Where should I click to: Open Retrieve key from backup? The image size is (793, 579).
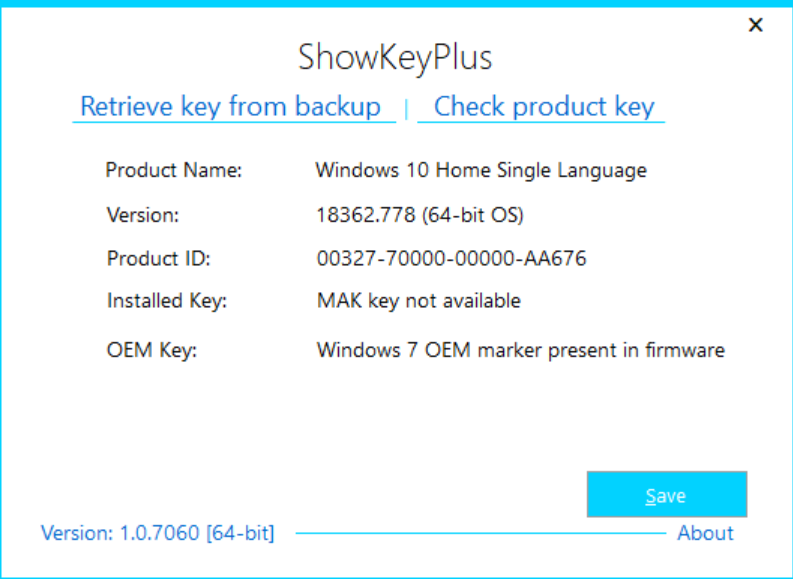click(230, 107)
